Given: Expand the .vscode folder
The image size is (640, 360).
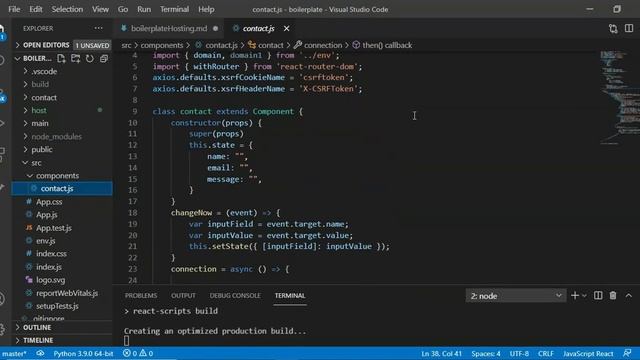Looking at the screenshot, I should tap(44, 71).
